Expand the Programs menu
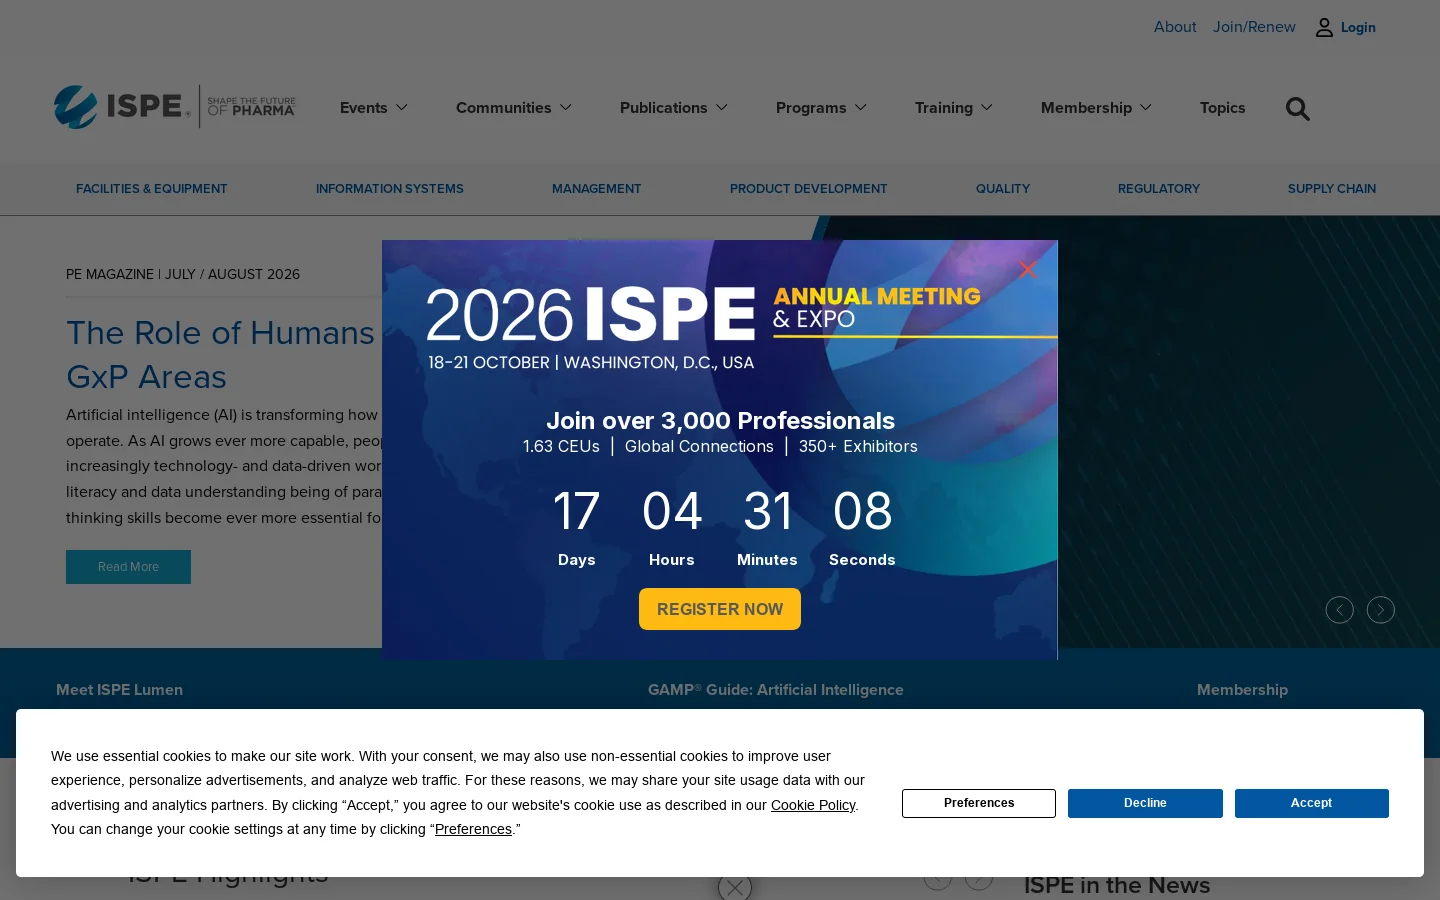Screen dimensions: 1440x900 coord(821,108)
